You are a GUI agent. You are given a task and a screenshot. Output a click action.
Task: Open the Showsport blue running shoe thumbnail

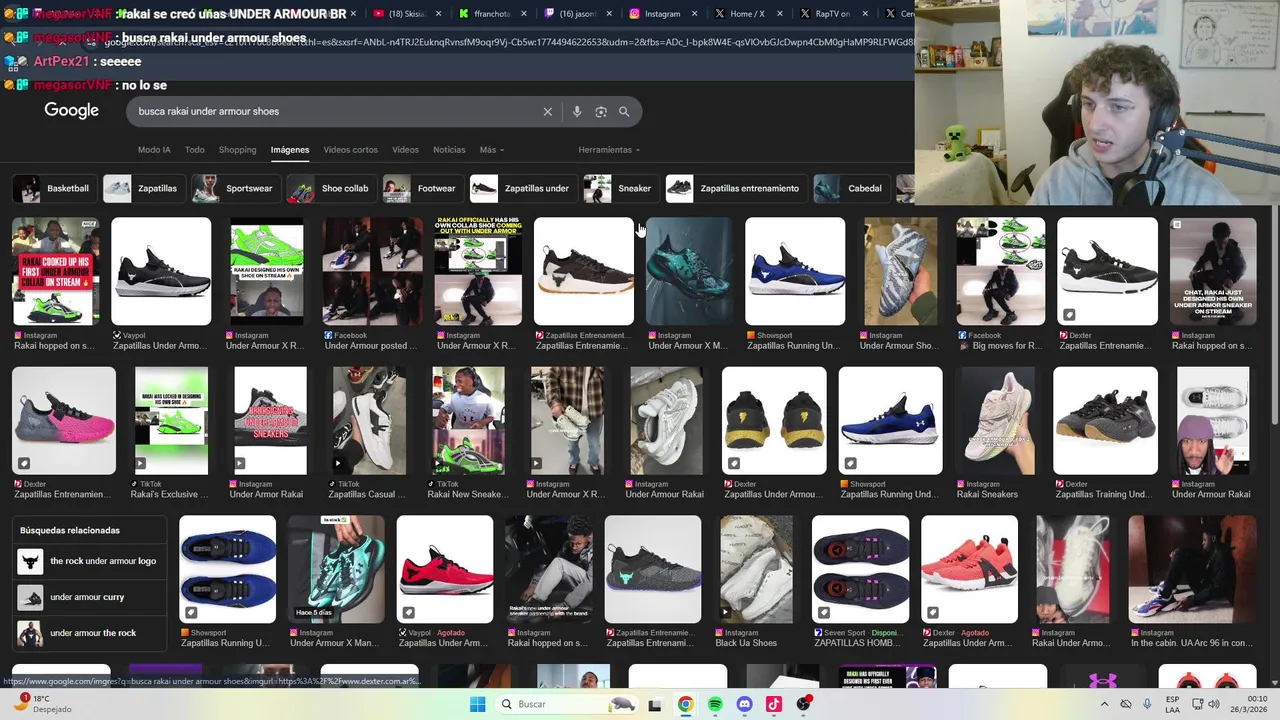795,271
